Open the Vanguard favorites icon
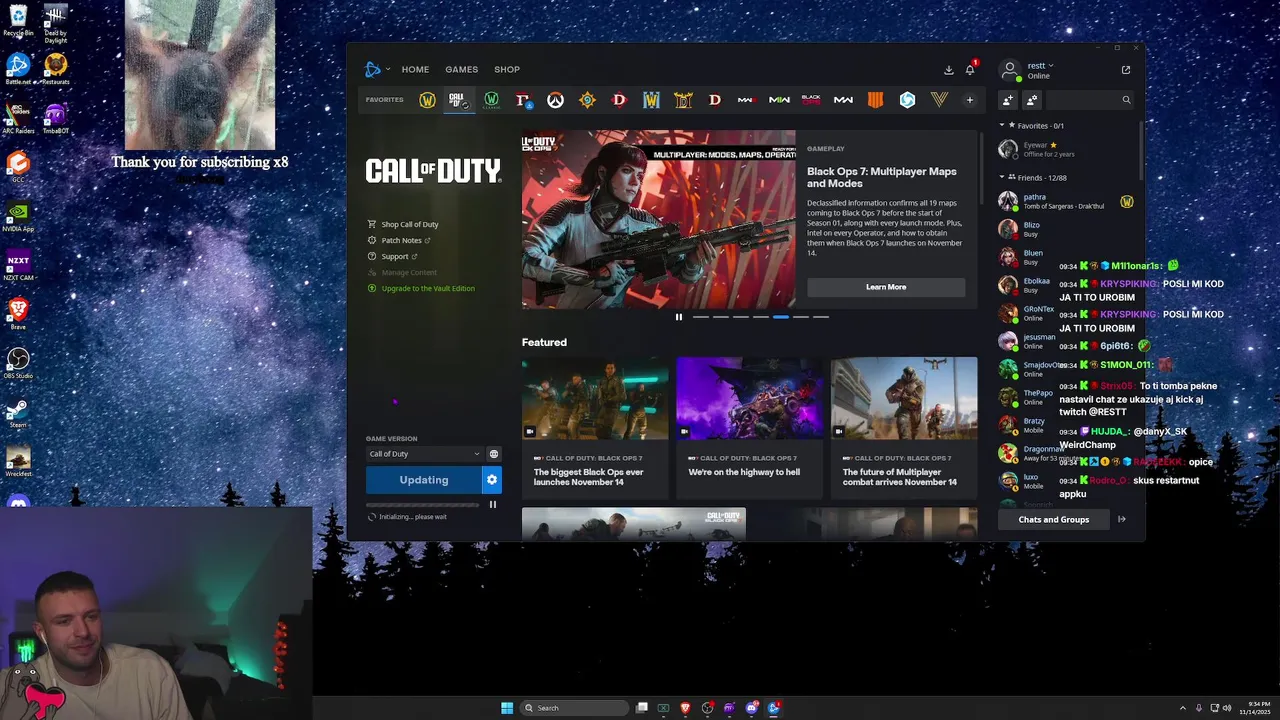Image resolution: width=1280 pixels, height=720 pixels. (x=939, y=100)
